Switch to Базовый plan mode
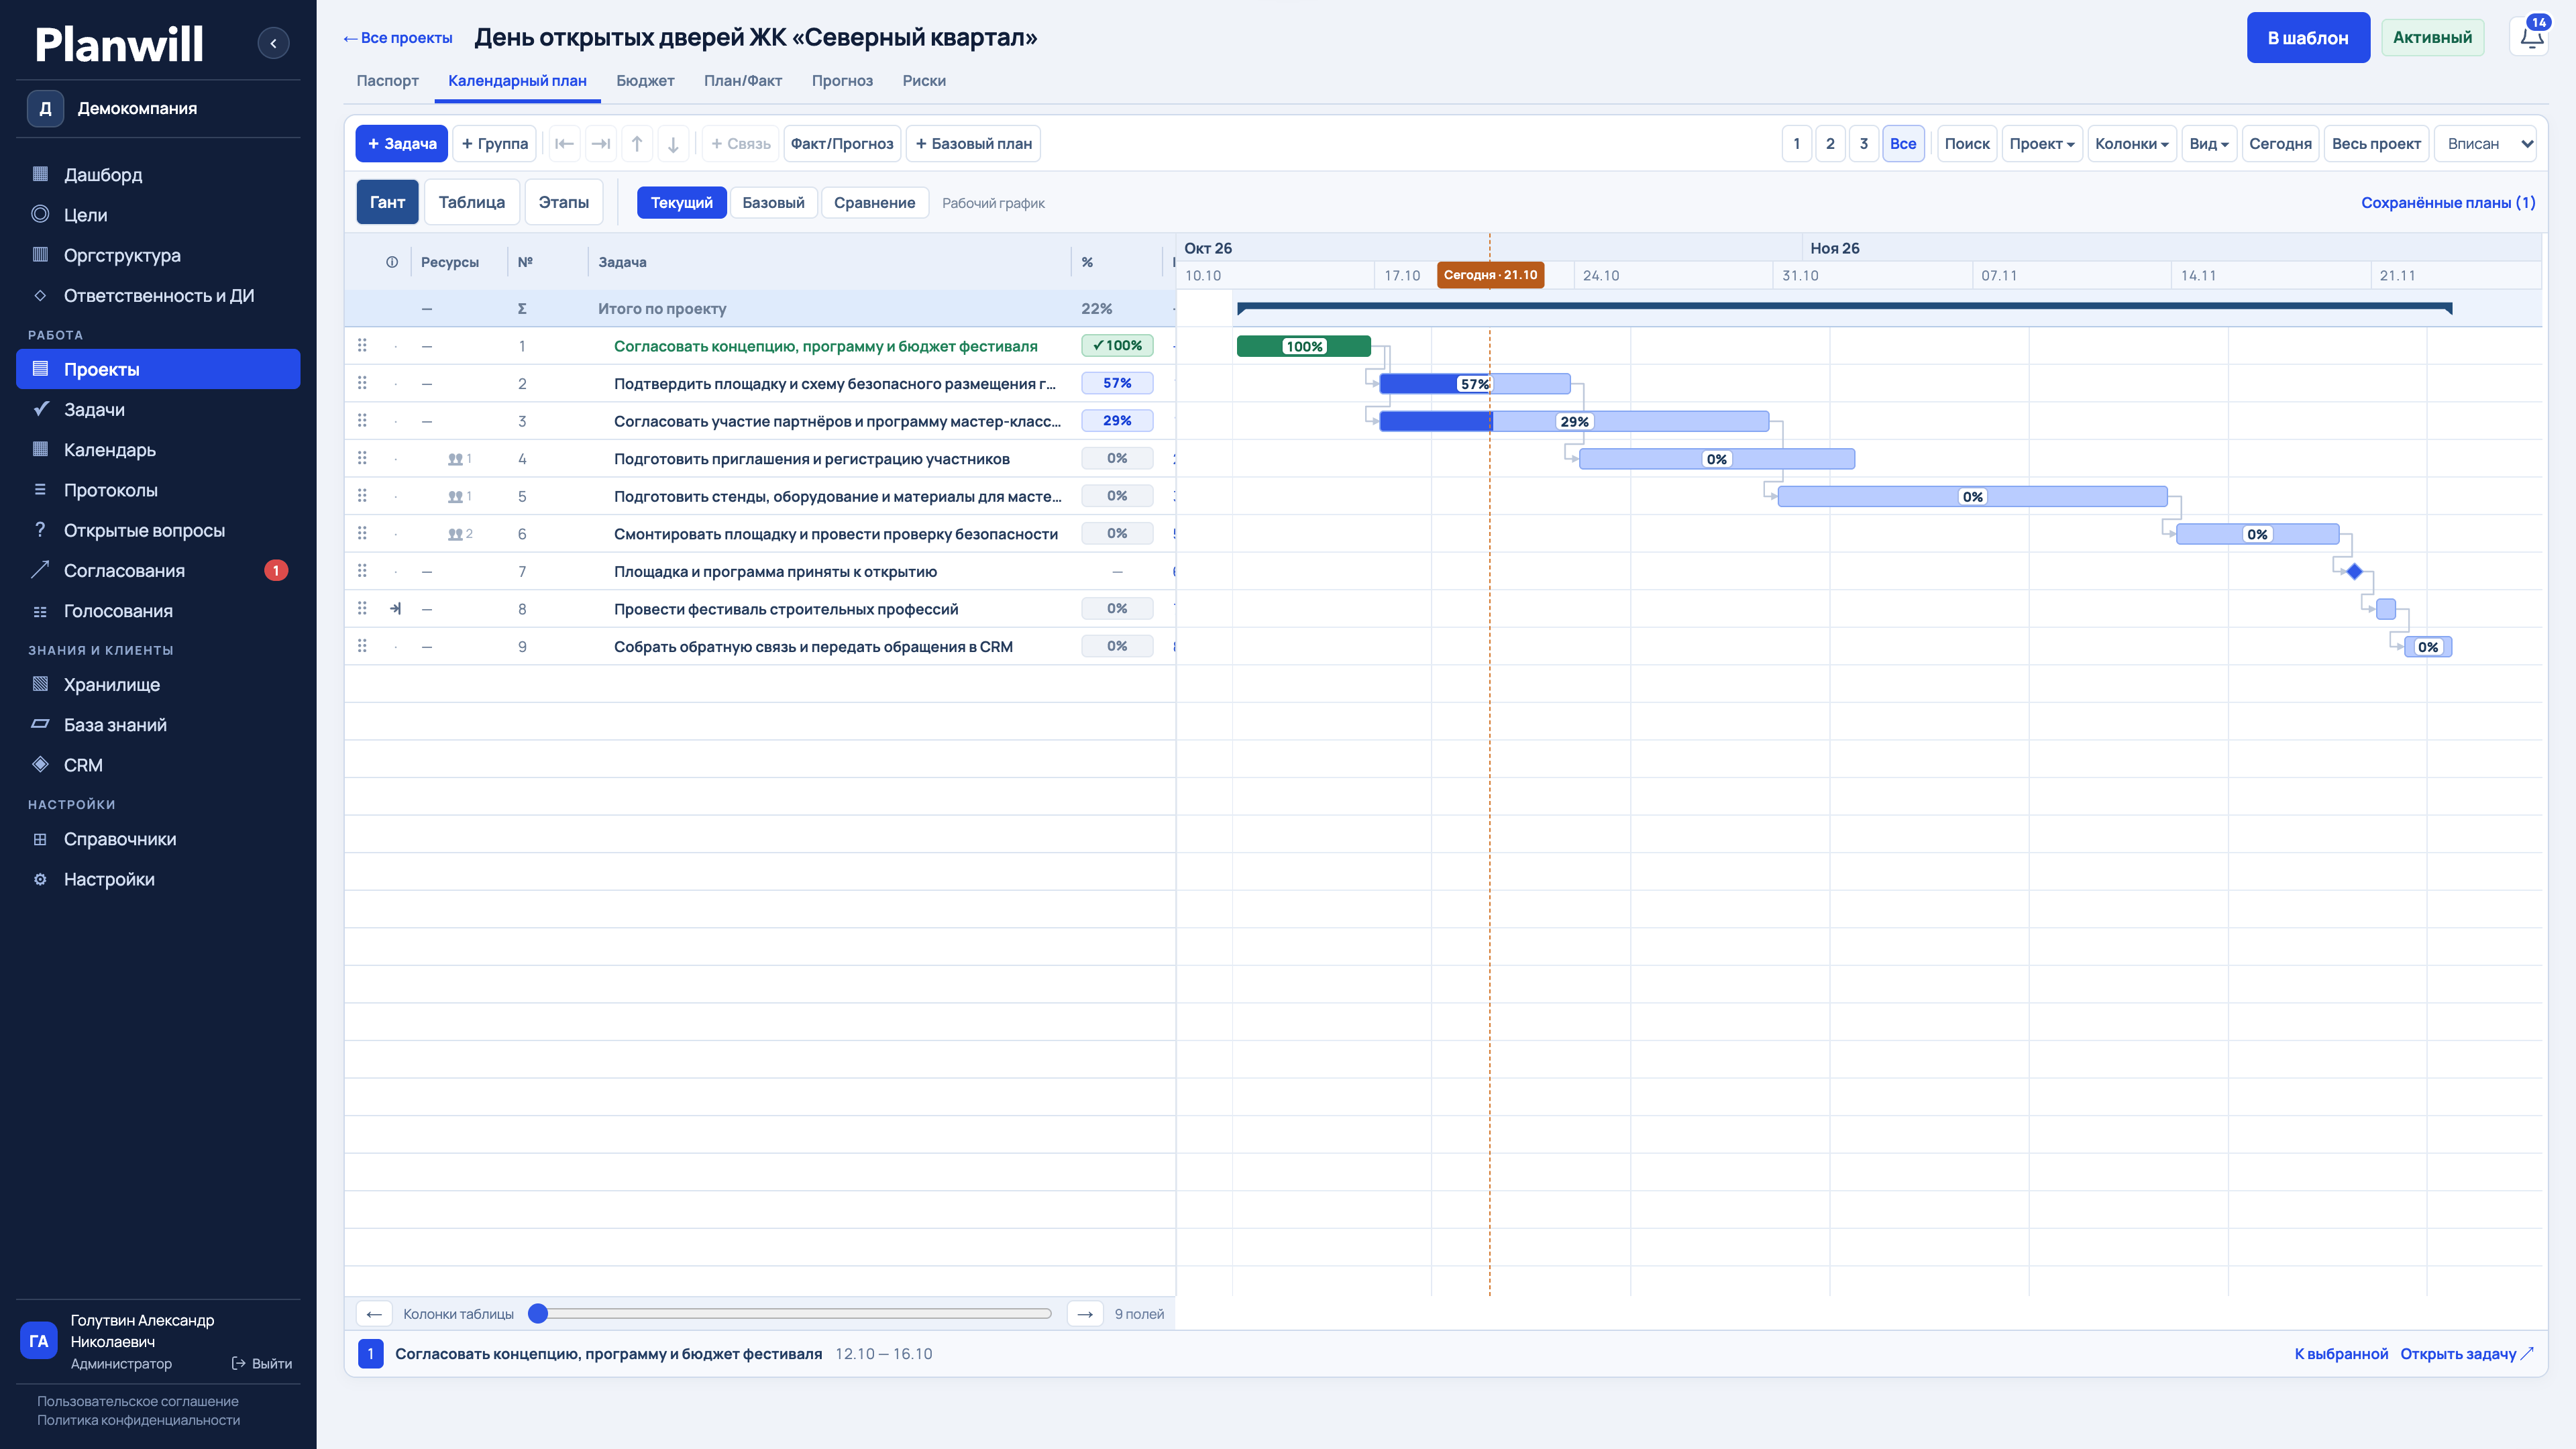 tap(773, 203)
